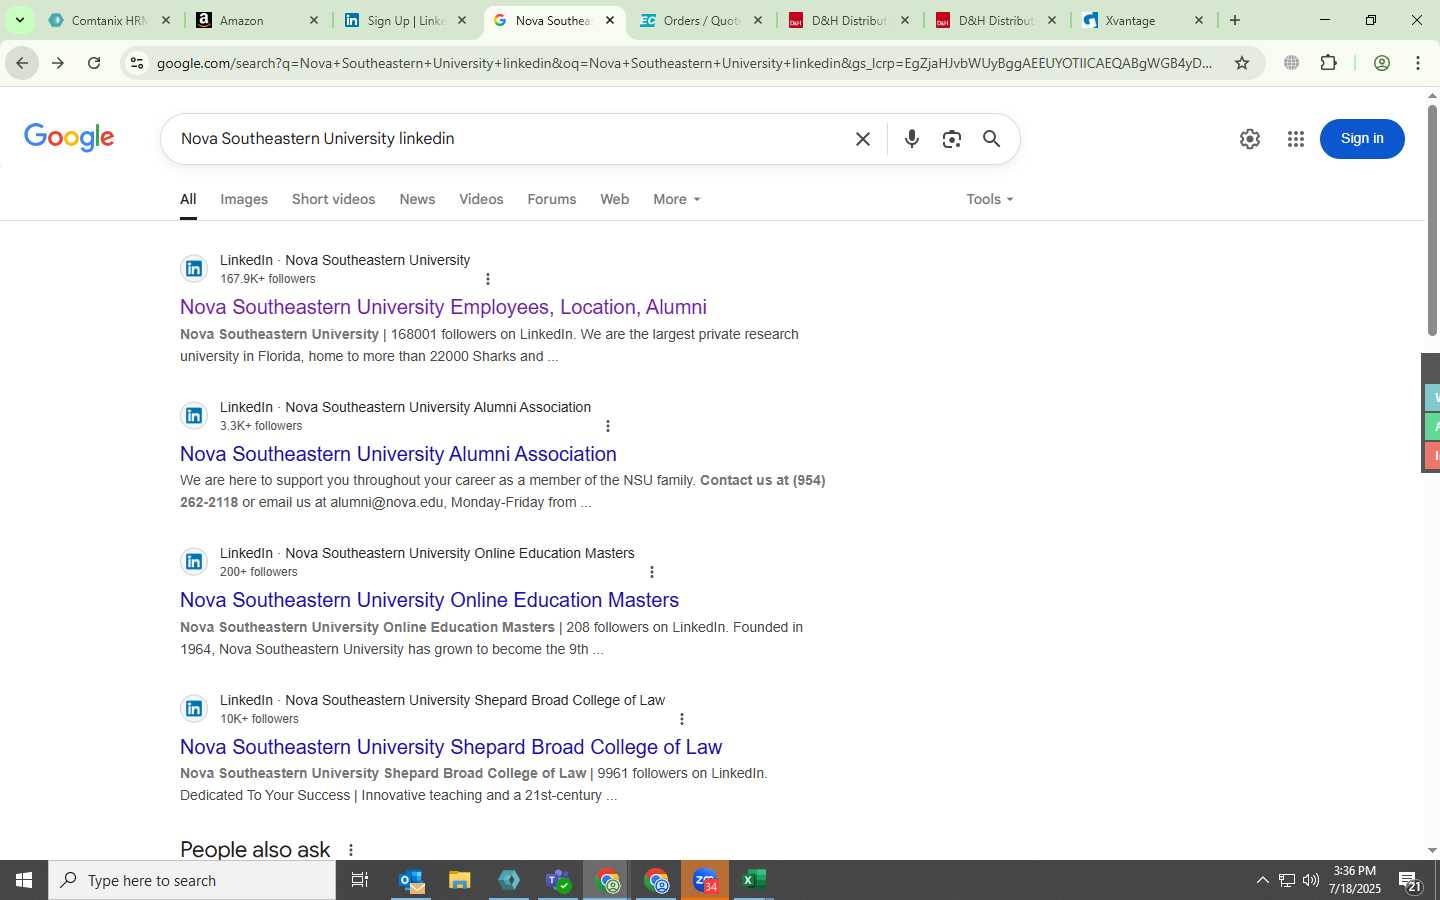Switch to Comtanix HRM tab

click(x=109, y=20)
